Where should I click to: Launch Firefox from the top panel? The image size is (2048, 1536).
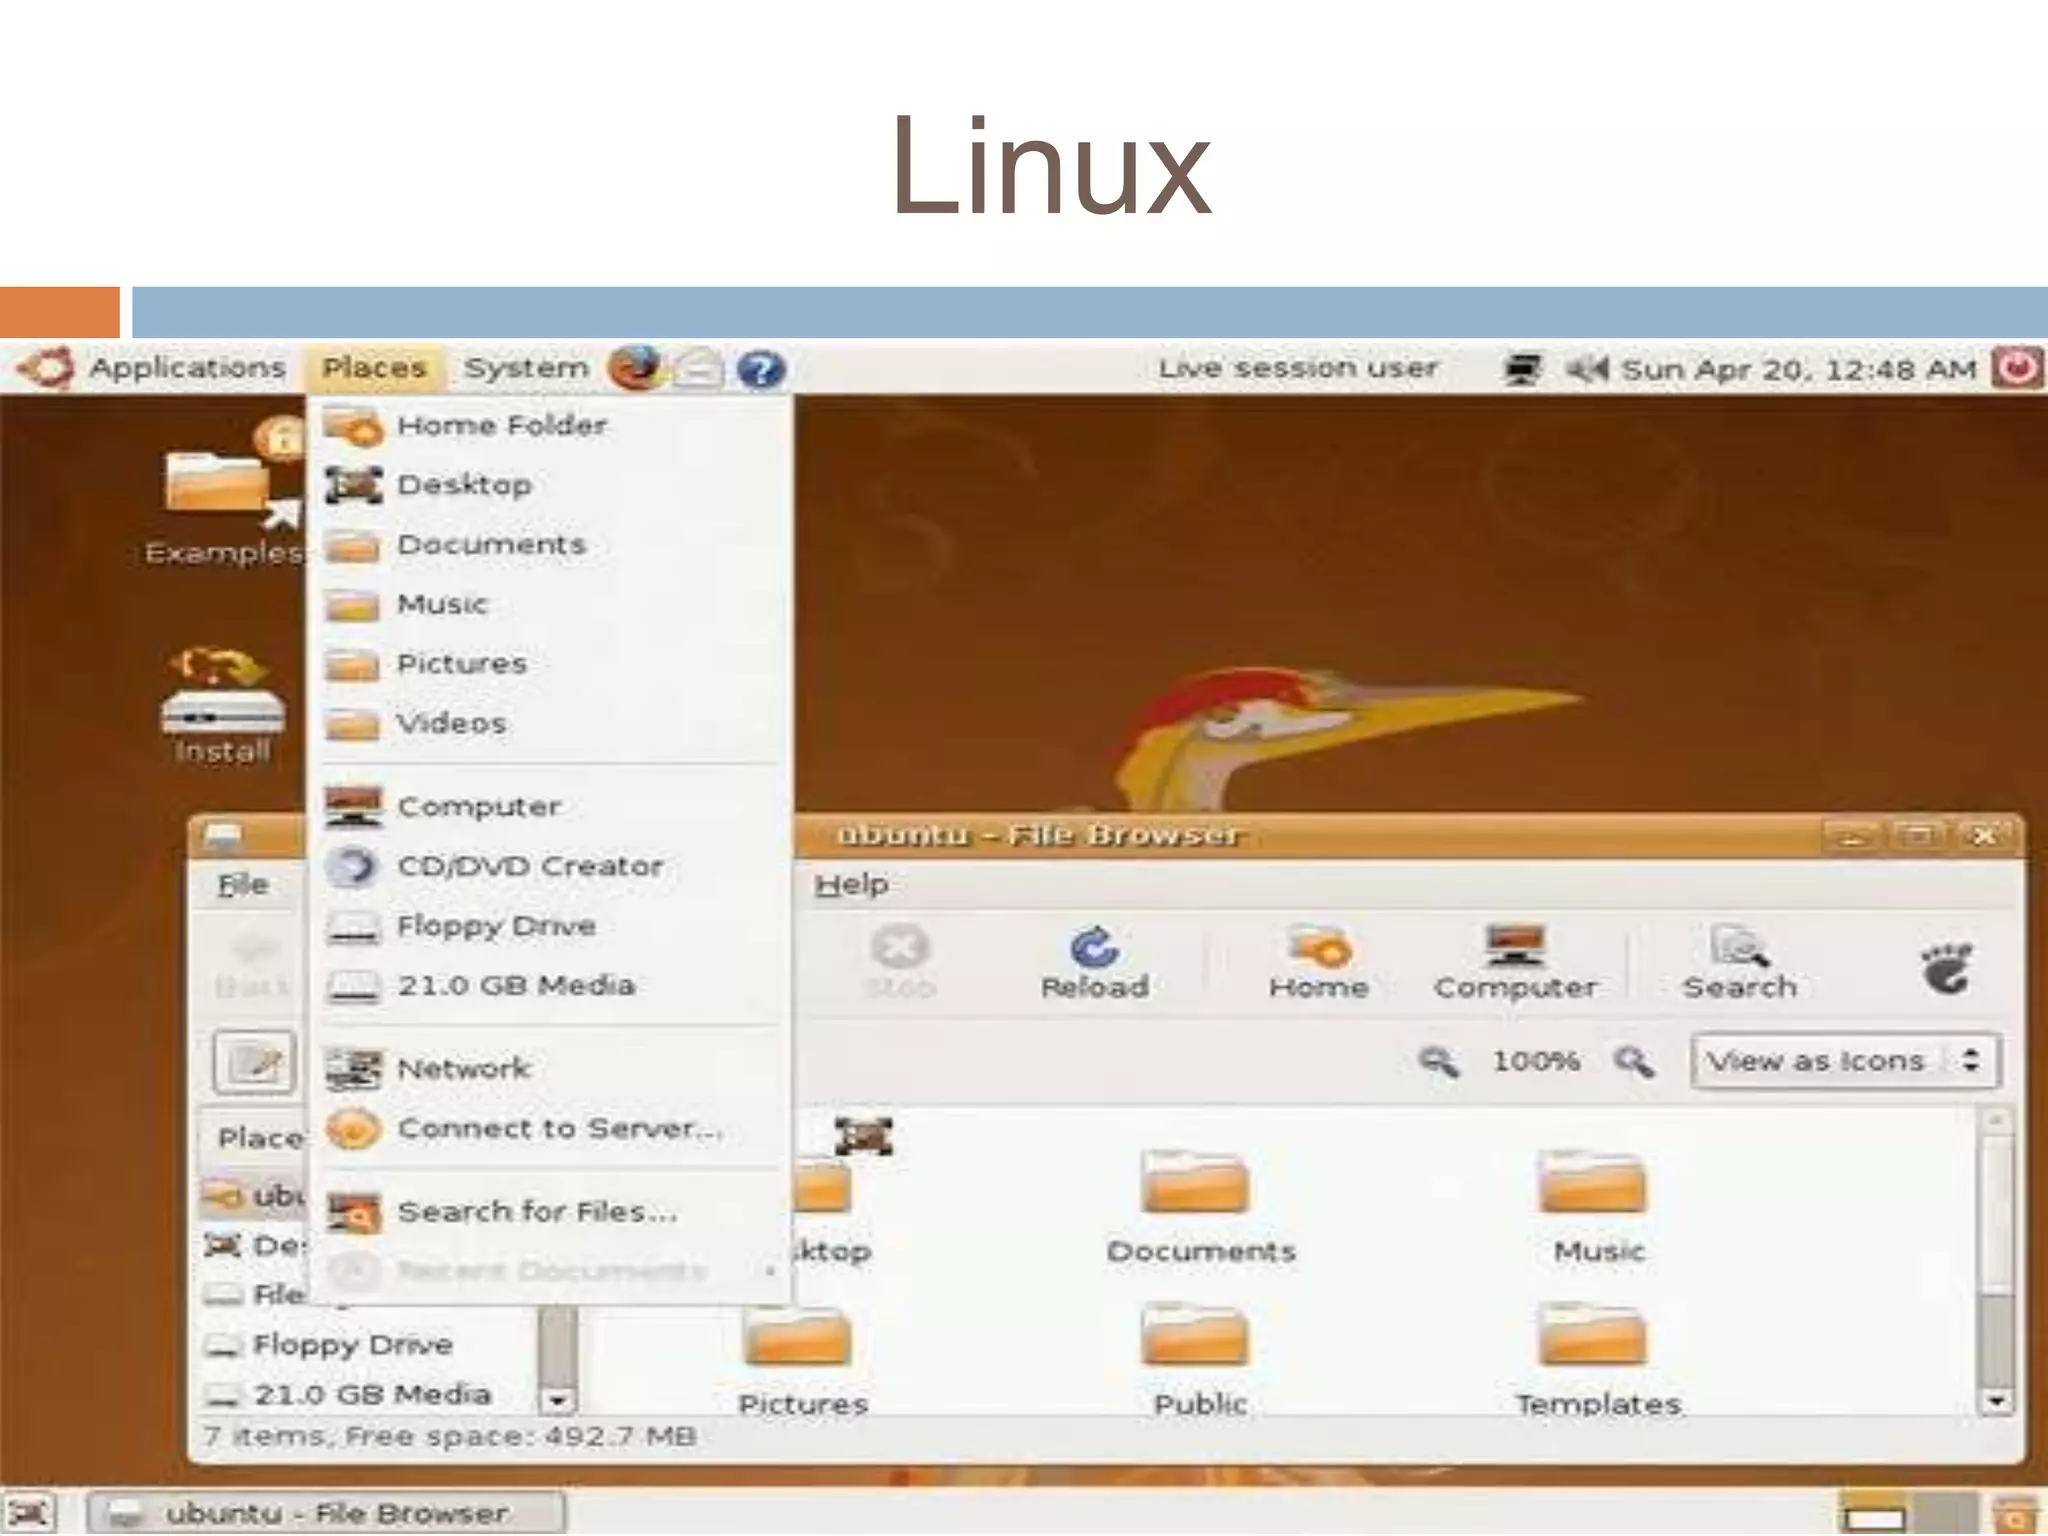(637, 368)
